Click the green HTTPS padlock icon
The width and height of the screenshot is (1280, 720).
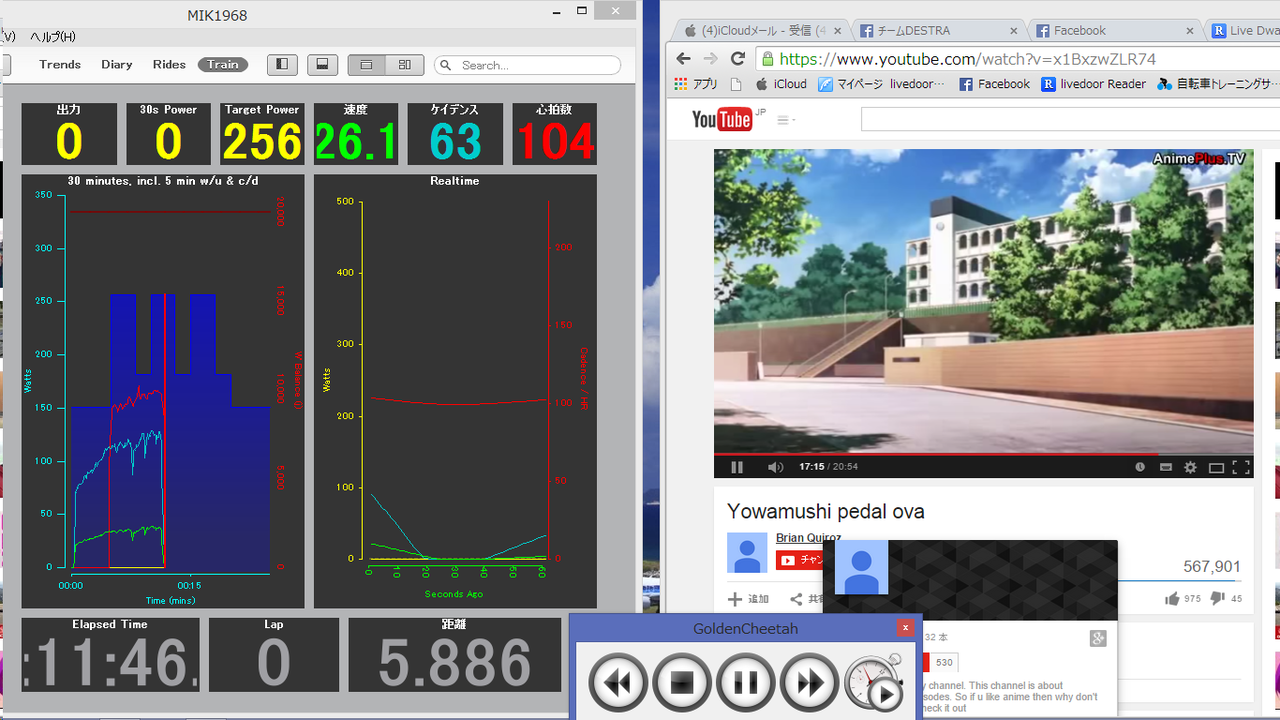[x=767, y=59]
